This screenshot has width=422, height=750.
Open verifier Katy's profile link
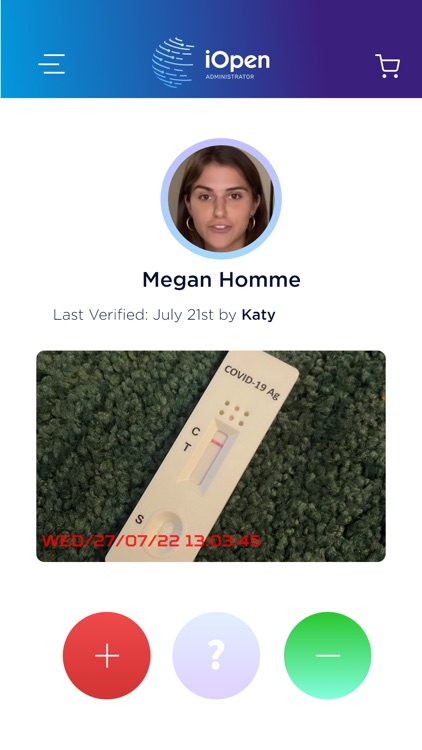258,315
